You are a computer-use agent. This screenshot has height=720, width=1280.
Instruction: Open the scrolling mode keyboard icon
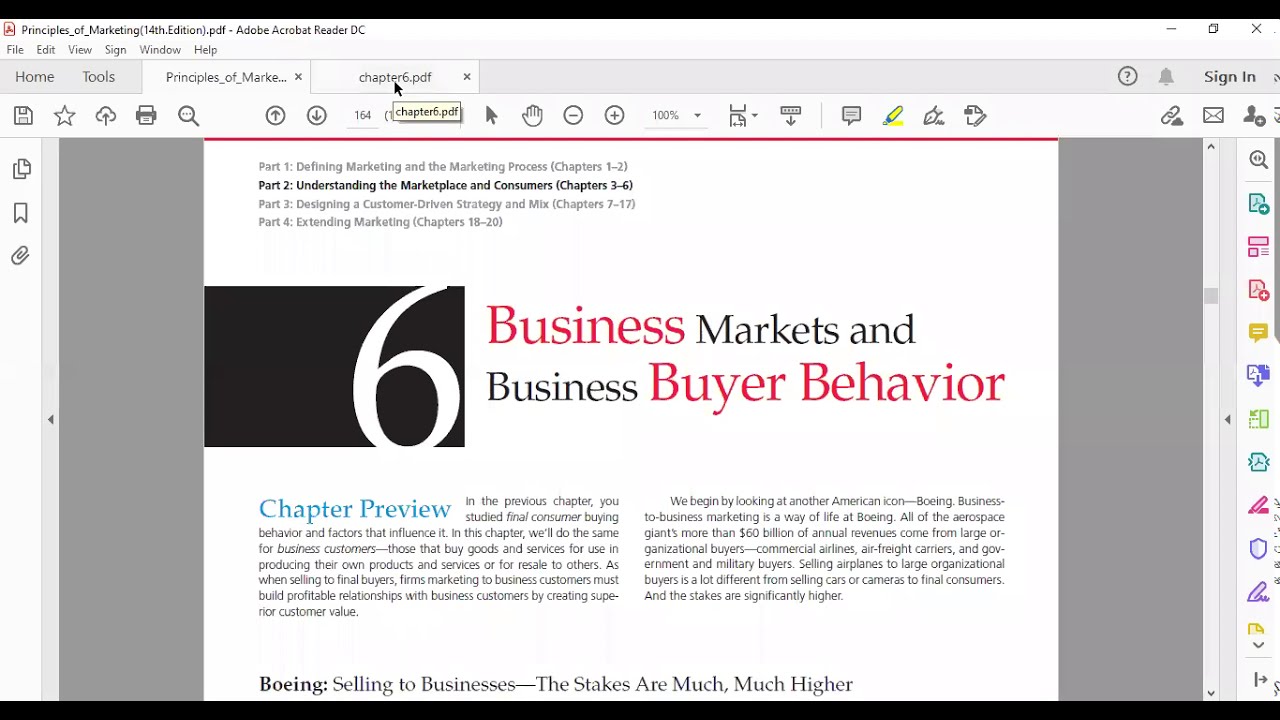point(791,116)
